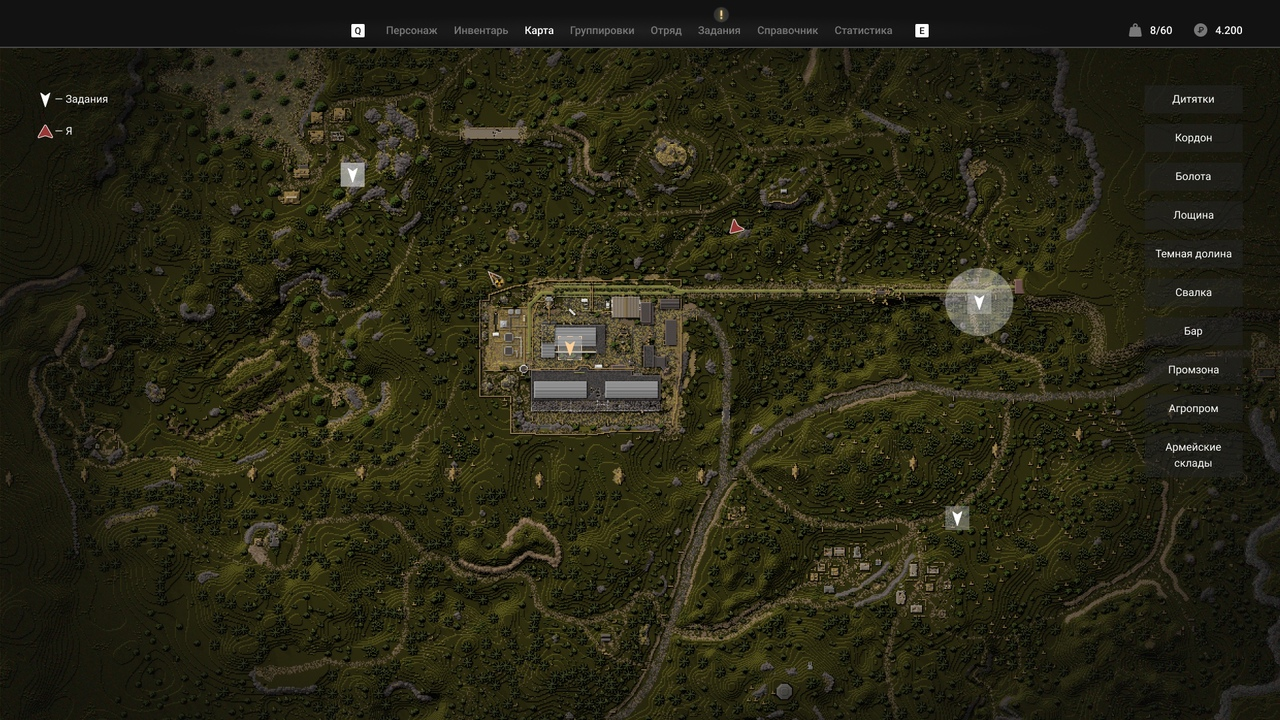Viewport: 1280px width, 720px height.
Task: Jump to the Темная долина location
Action: tap(1193, 254)
